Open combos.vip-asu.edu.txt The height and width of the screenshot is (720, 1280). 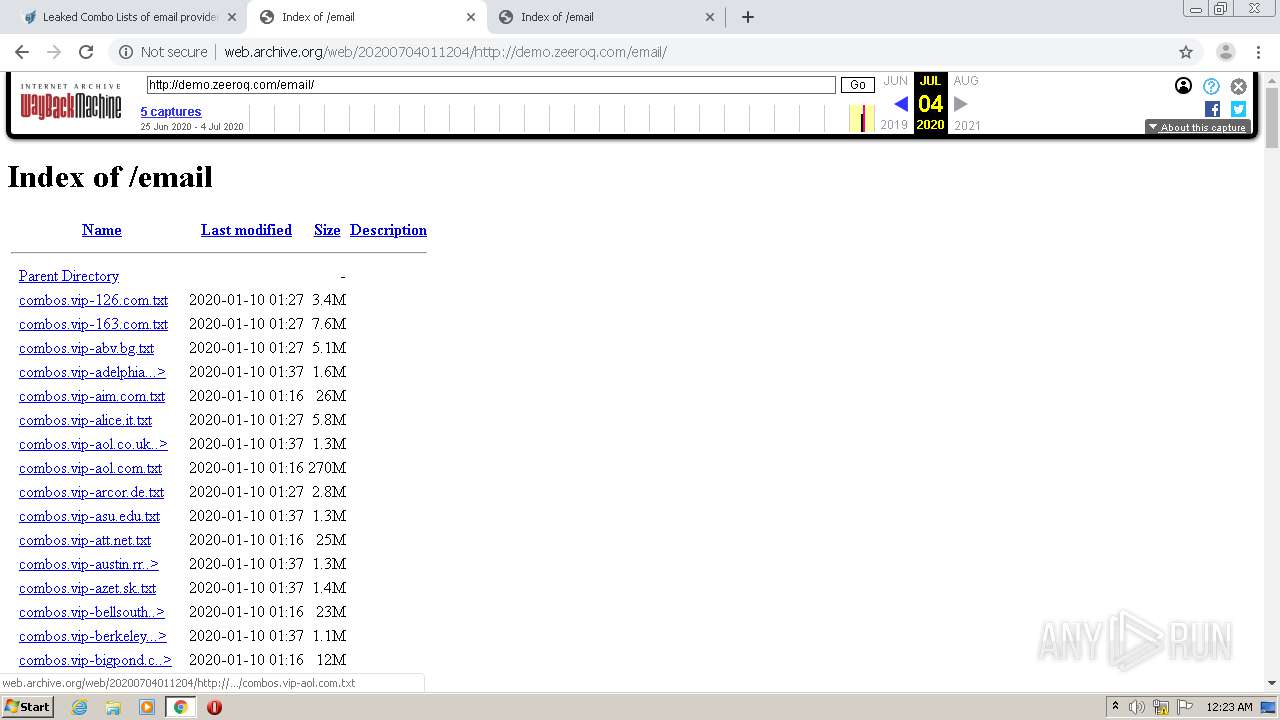tap(89, 516)
